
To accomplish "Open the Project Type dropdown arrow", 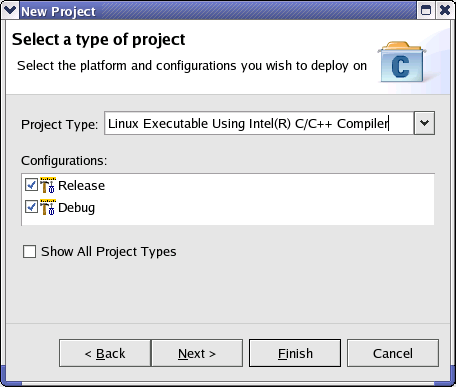I will click(424, 123).
